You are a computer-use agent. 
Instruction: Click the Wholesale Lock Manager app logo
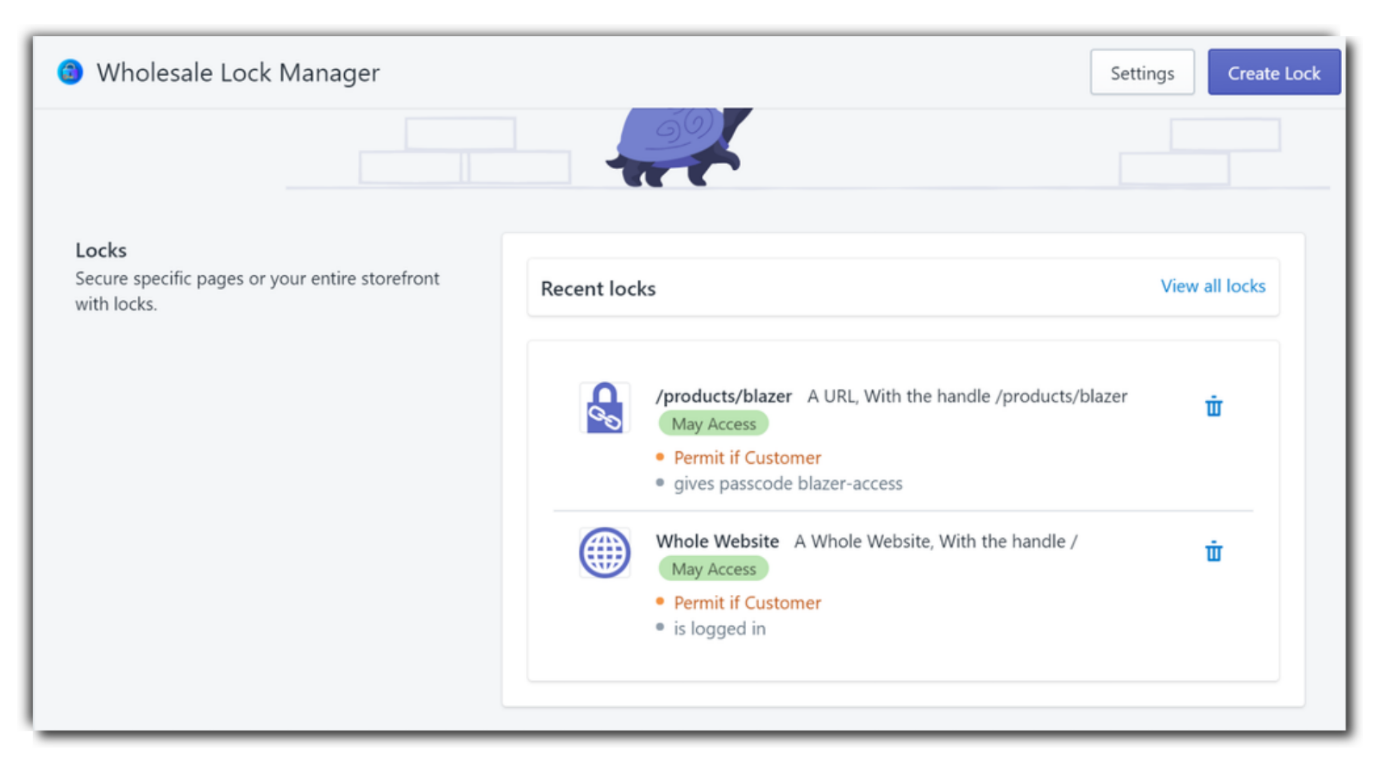tap(70, 72)
